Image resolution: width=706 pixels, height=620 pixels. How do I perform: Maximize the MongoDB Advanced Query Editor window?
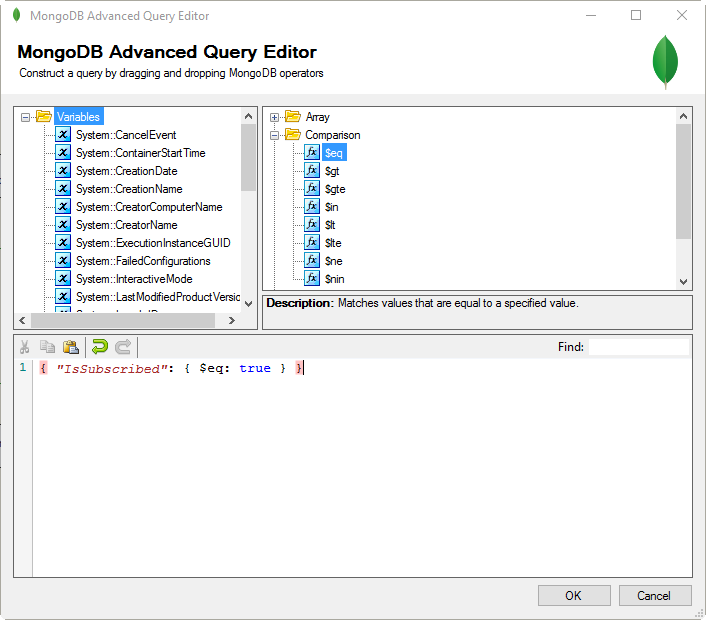point(636,15)
